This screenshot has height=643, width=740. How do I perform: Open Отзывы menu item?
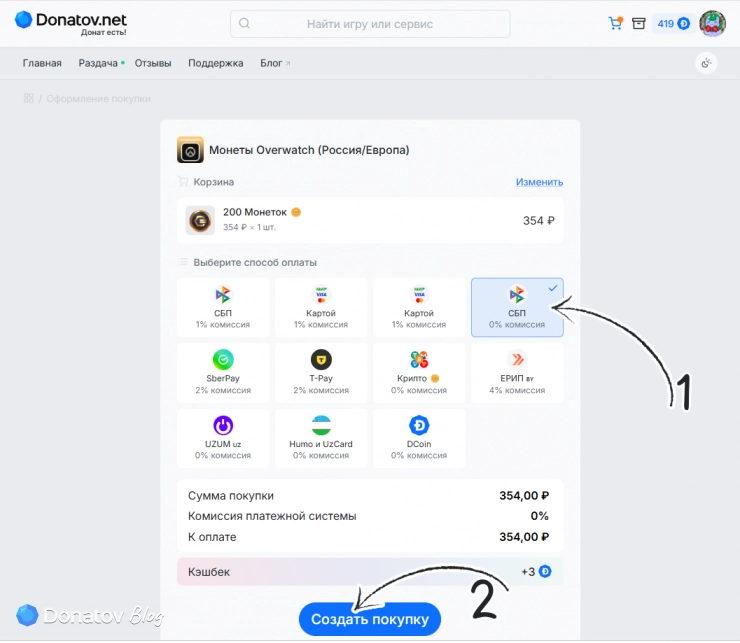[153, 63]
